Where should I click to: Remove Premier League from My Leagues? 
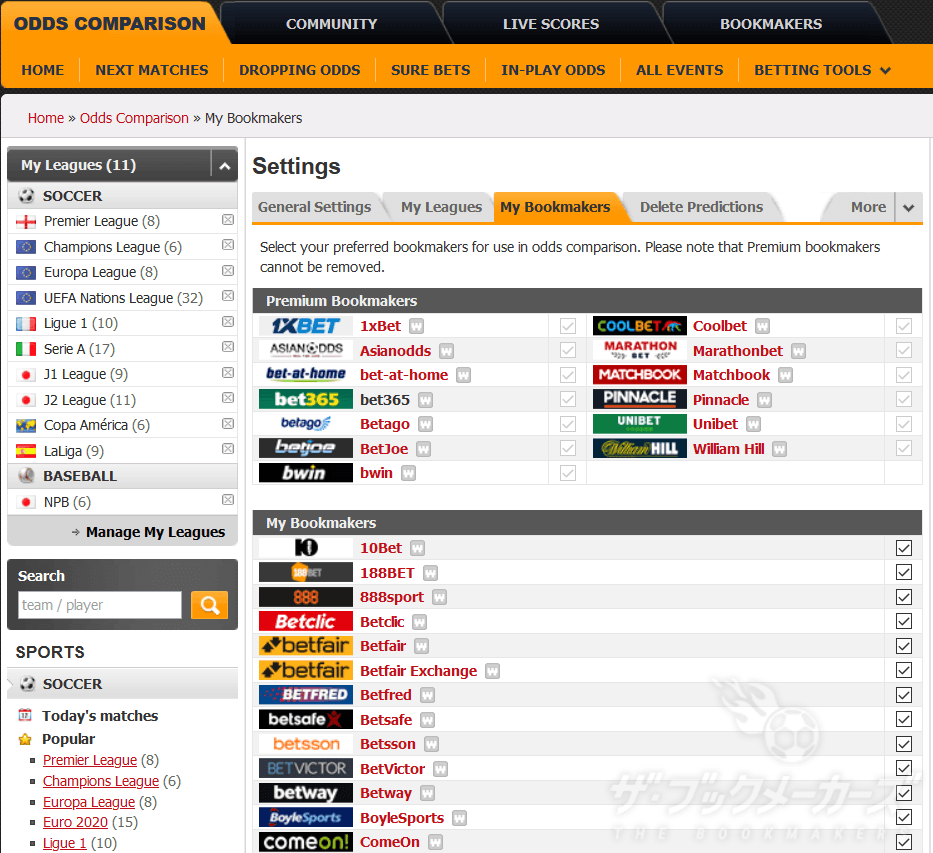[228, 220]
